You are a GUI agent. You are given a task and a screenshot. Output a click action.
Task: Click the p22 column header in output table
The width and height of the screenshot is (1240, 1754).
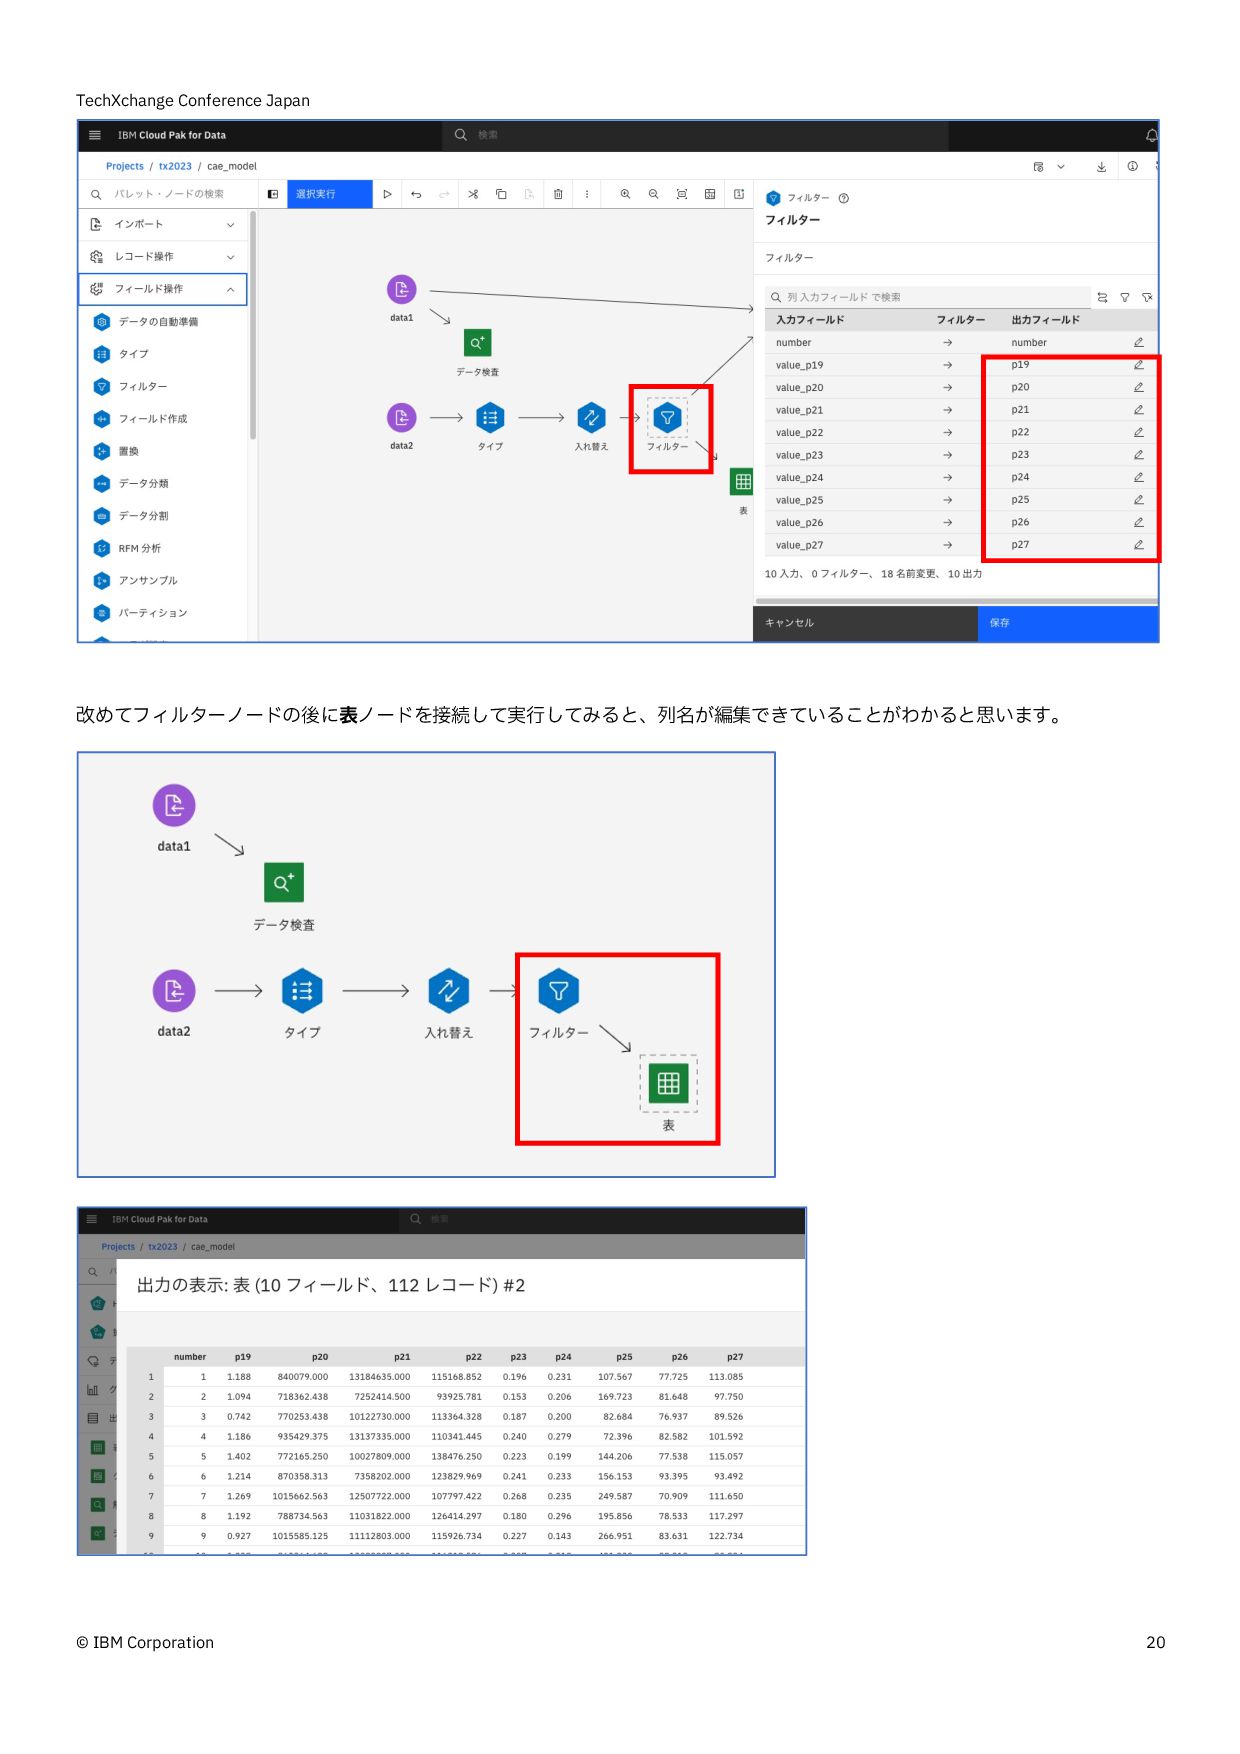(473, 1357)
